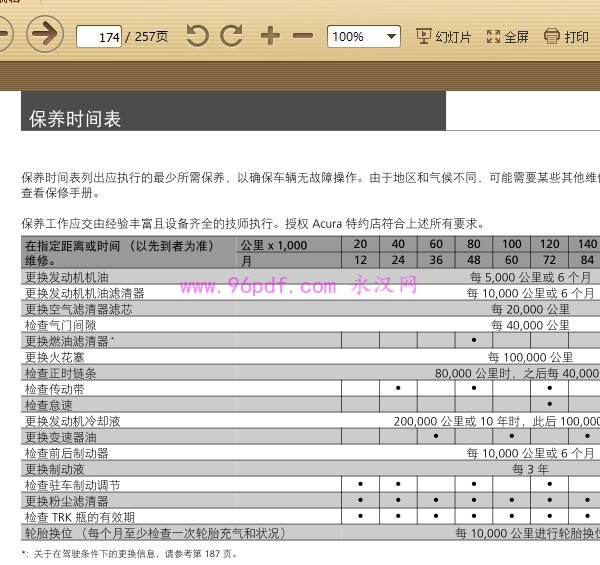Go to the next page arrow

pyautogui.click(x=44, y=36)
